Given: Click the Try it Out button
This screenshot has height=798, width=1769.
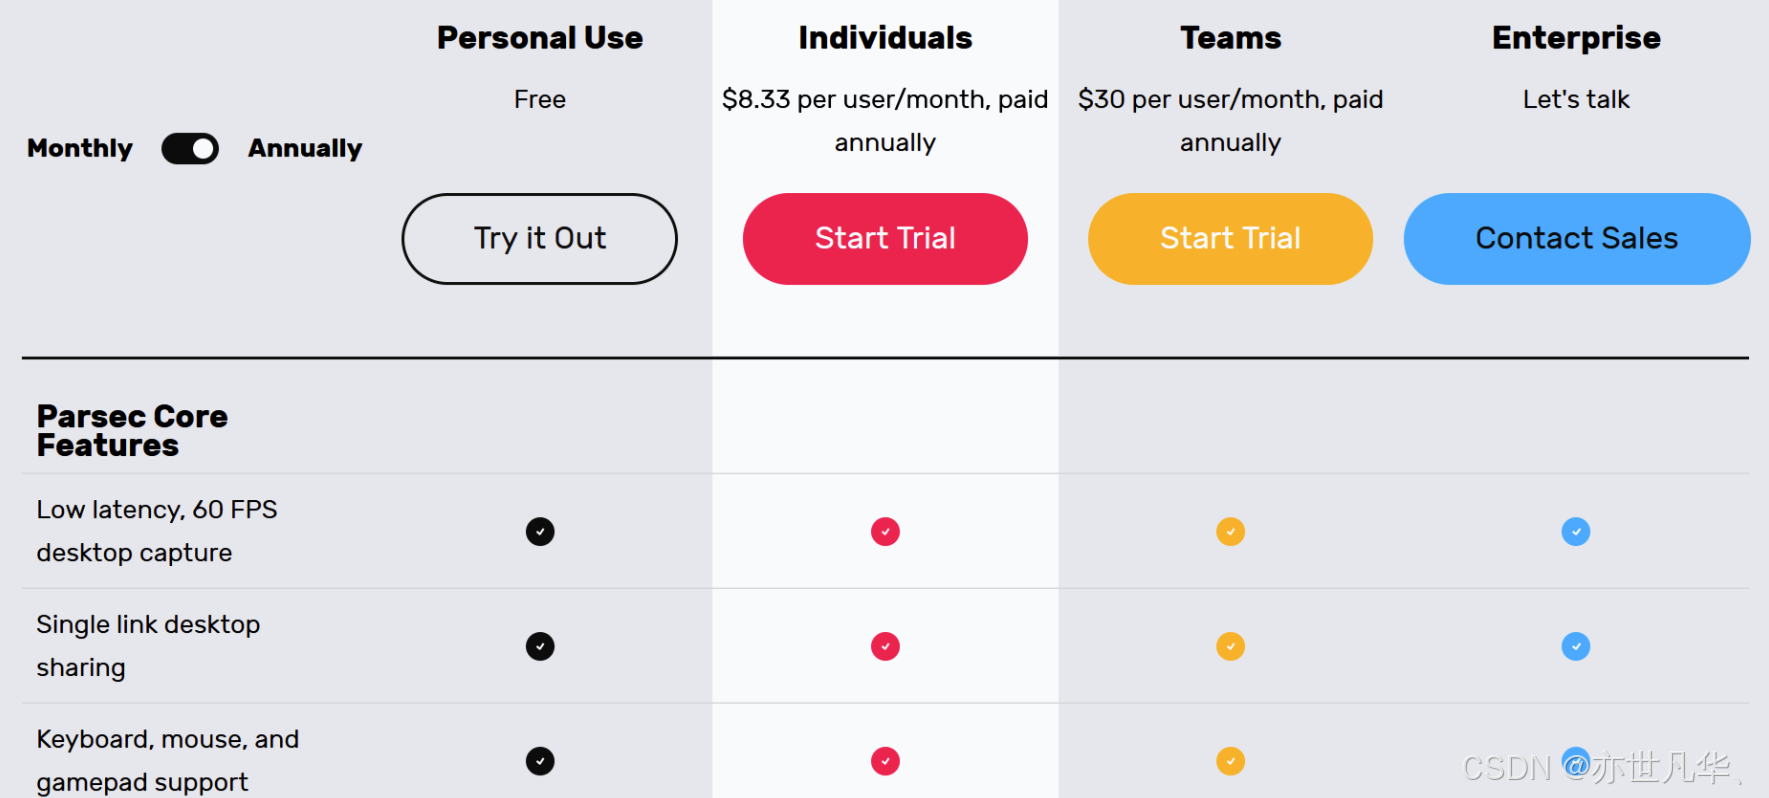Looking at the screenshot, I should pyautogui.click(x=540, y=239).
